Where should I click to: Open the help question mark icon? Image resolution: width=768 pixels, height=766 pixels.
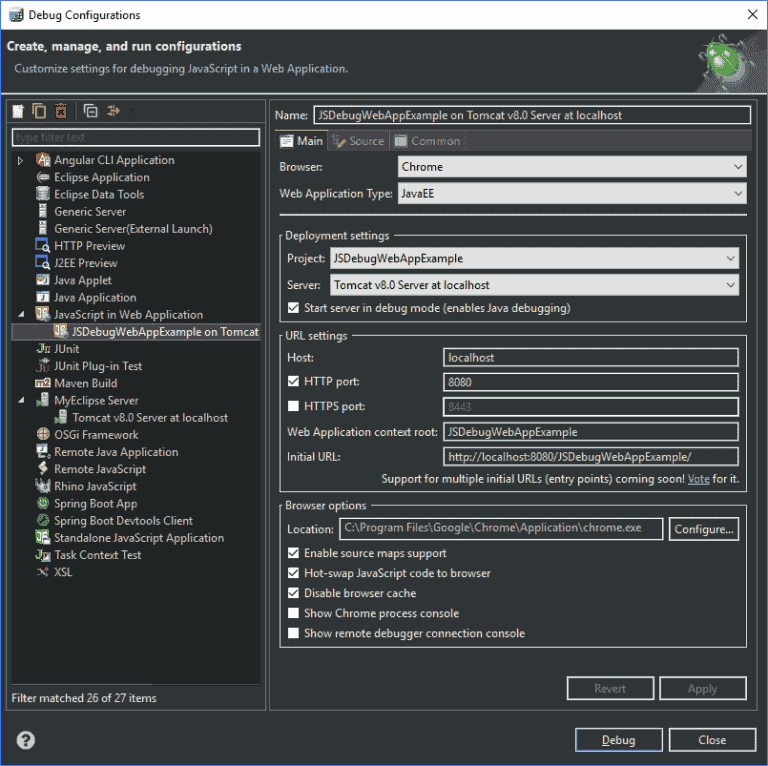coord(25,740)
